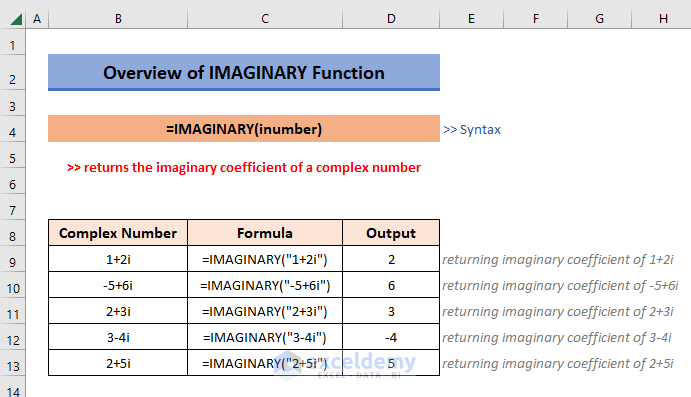Select output cell with value -4
This screenshot has width=691, height=397.
391,337
